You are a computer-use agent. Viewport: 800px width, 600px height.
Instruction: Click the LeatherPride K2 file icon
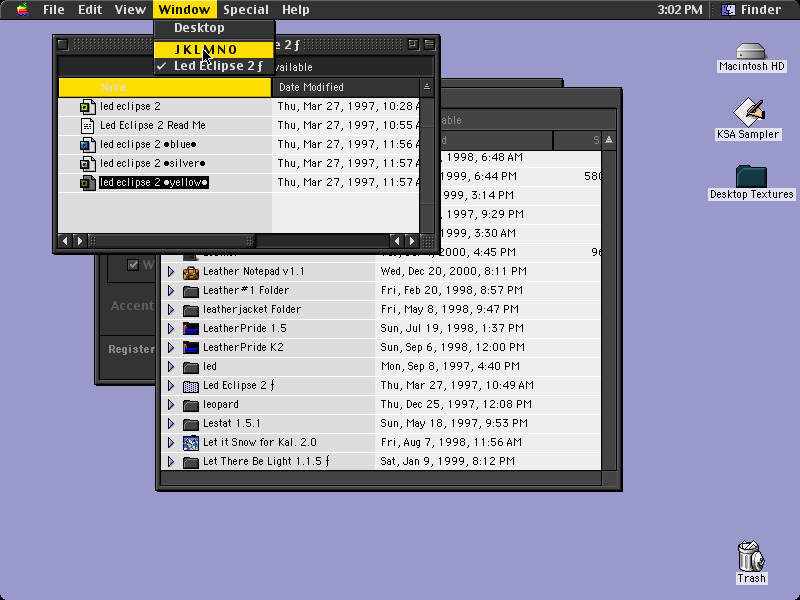tap(191, 347)
